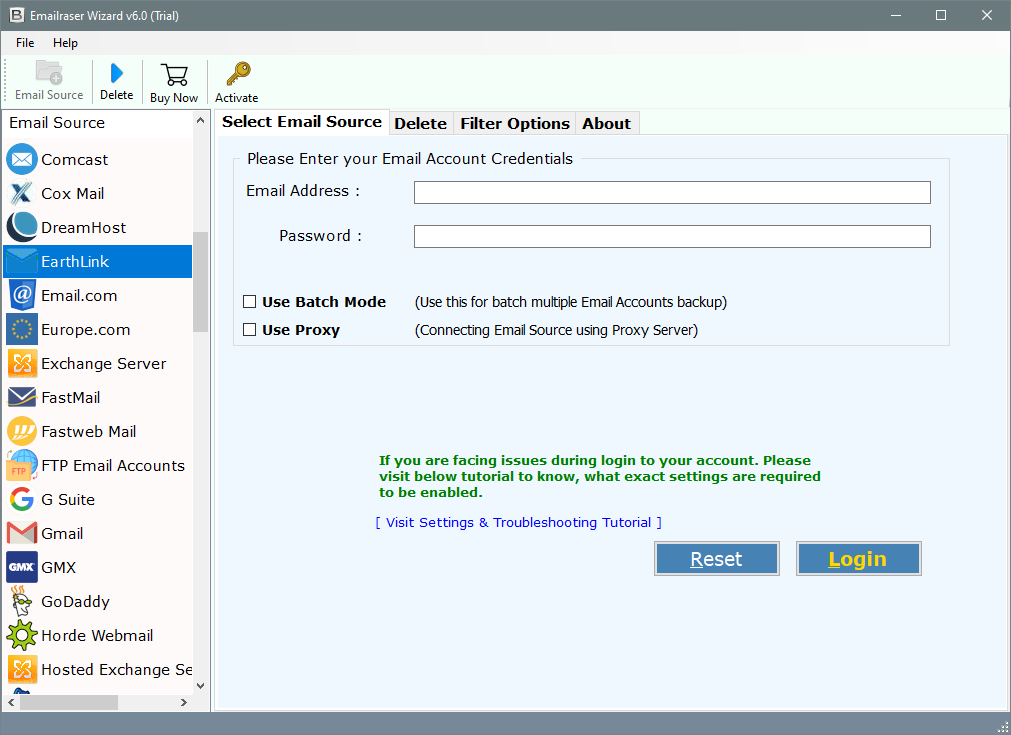The image size is (1011, 735).
Task: Select Comcast text in source list
Action: (75, 159)
